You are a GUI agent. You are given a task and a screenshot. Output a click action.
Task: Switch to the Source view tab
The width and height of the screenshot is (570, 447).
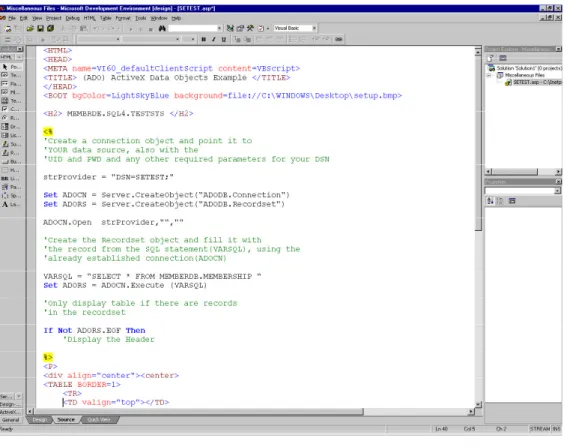click(66, 420)
